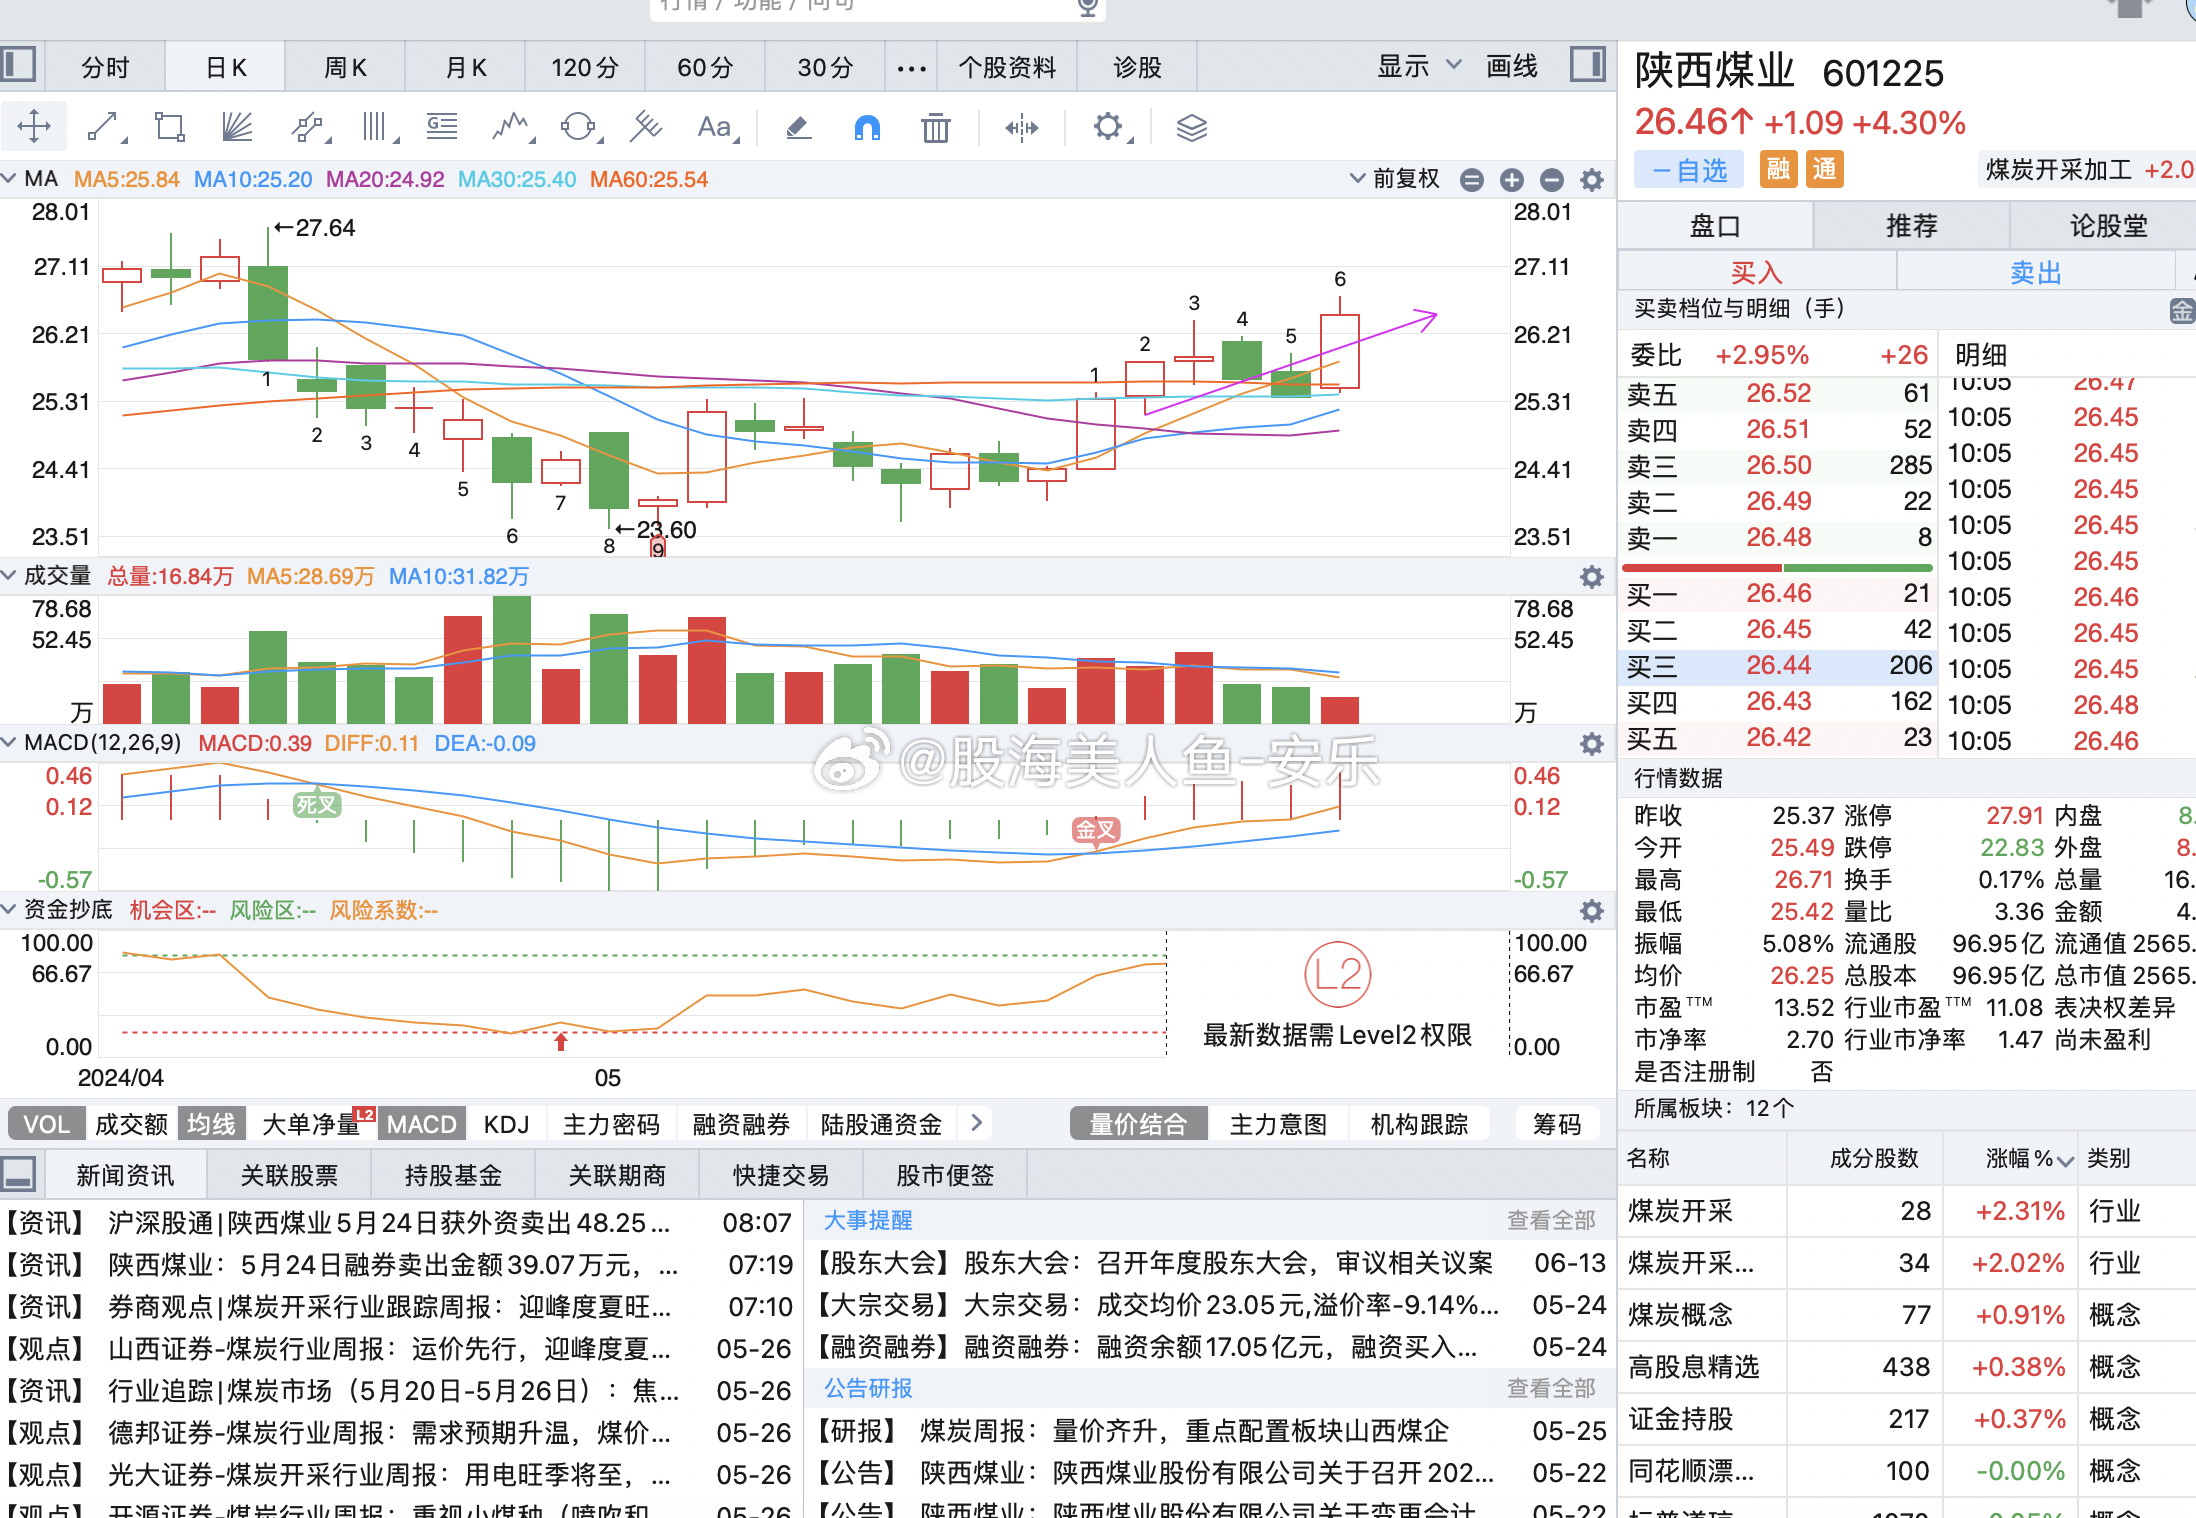Select the eraser tool
2196x1518 pixels.
click(x=798, y=127)
